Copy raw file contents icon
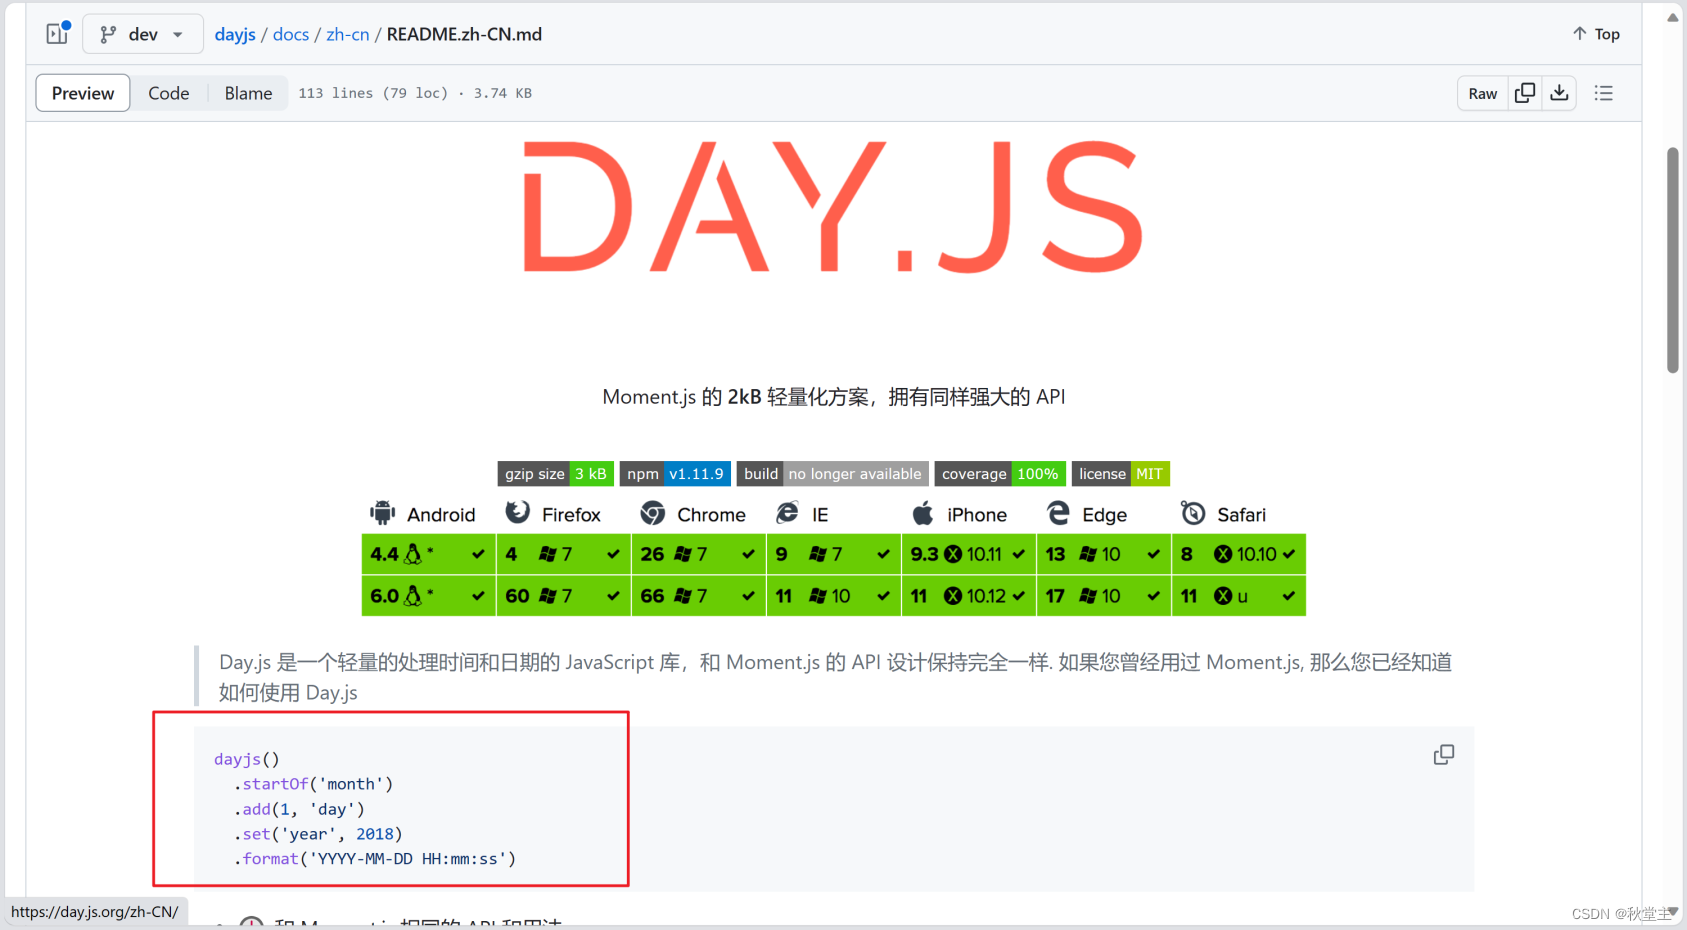1687x930 pixels. point(1525,93)
